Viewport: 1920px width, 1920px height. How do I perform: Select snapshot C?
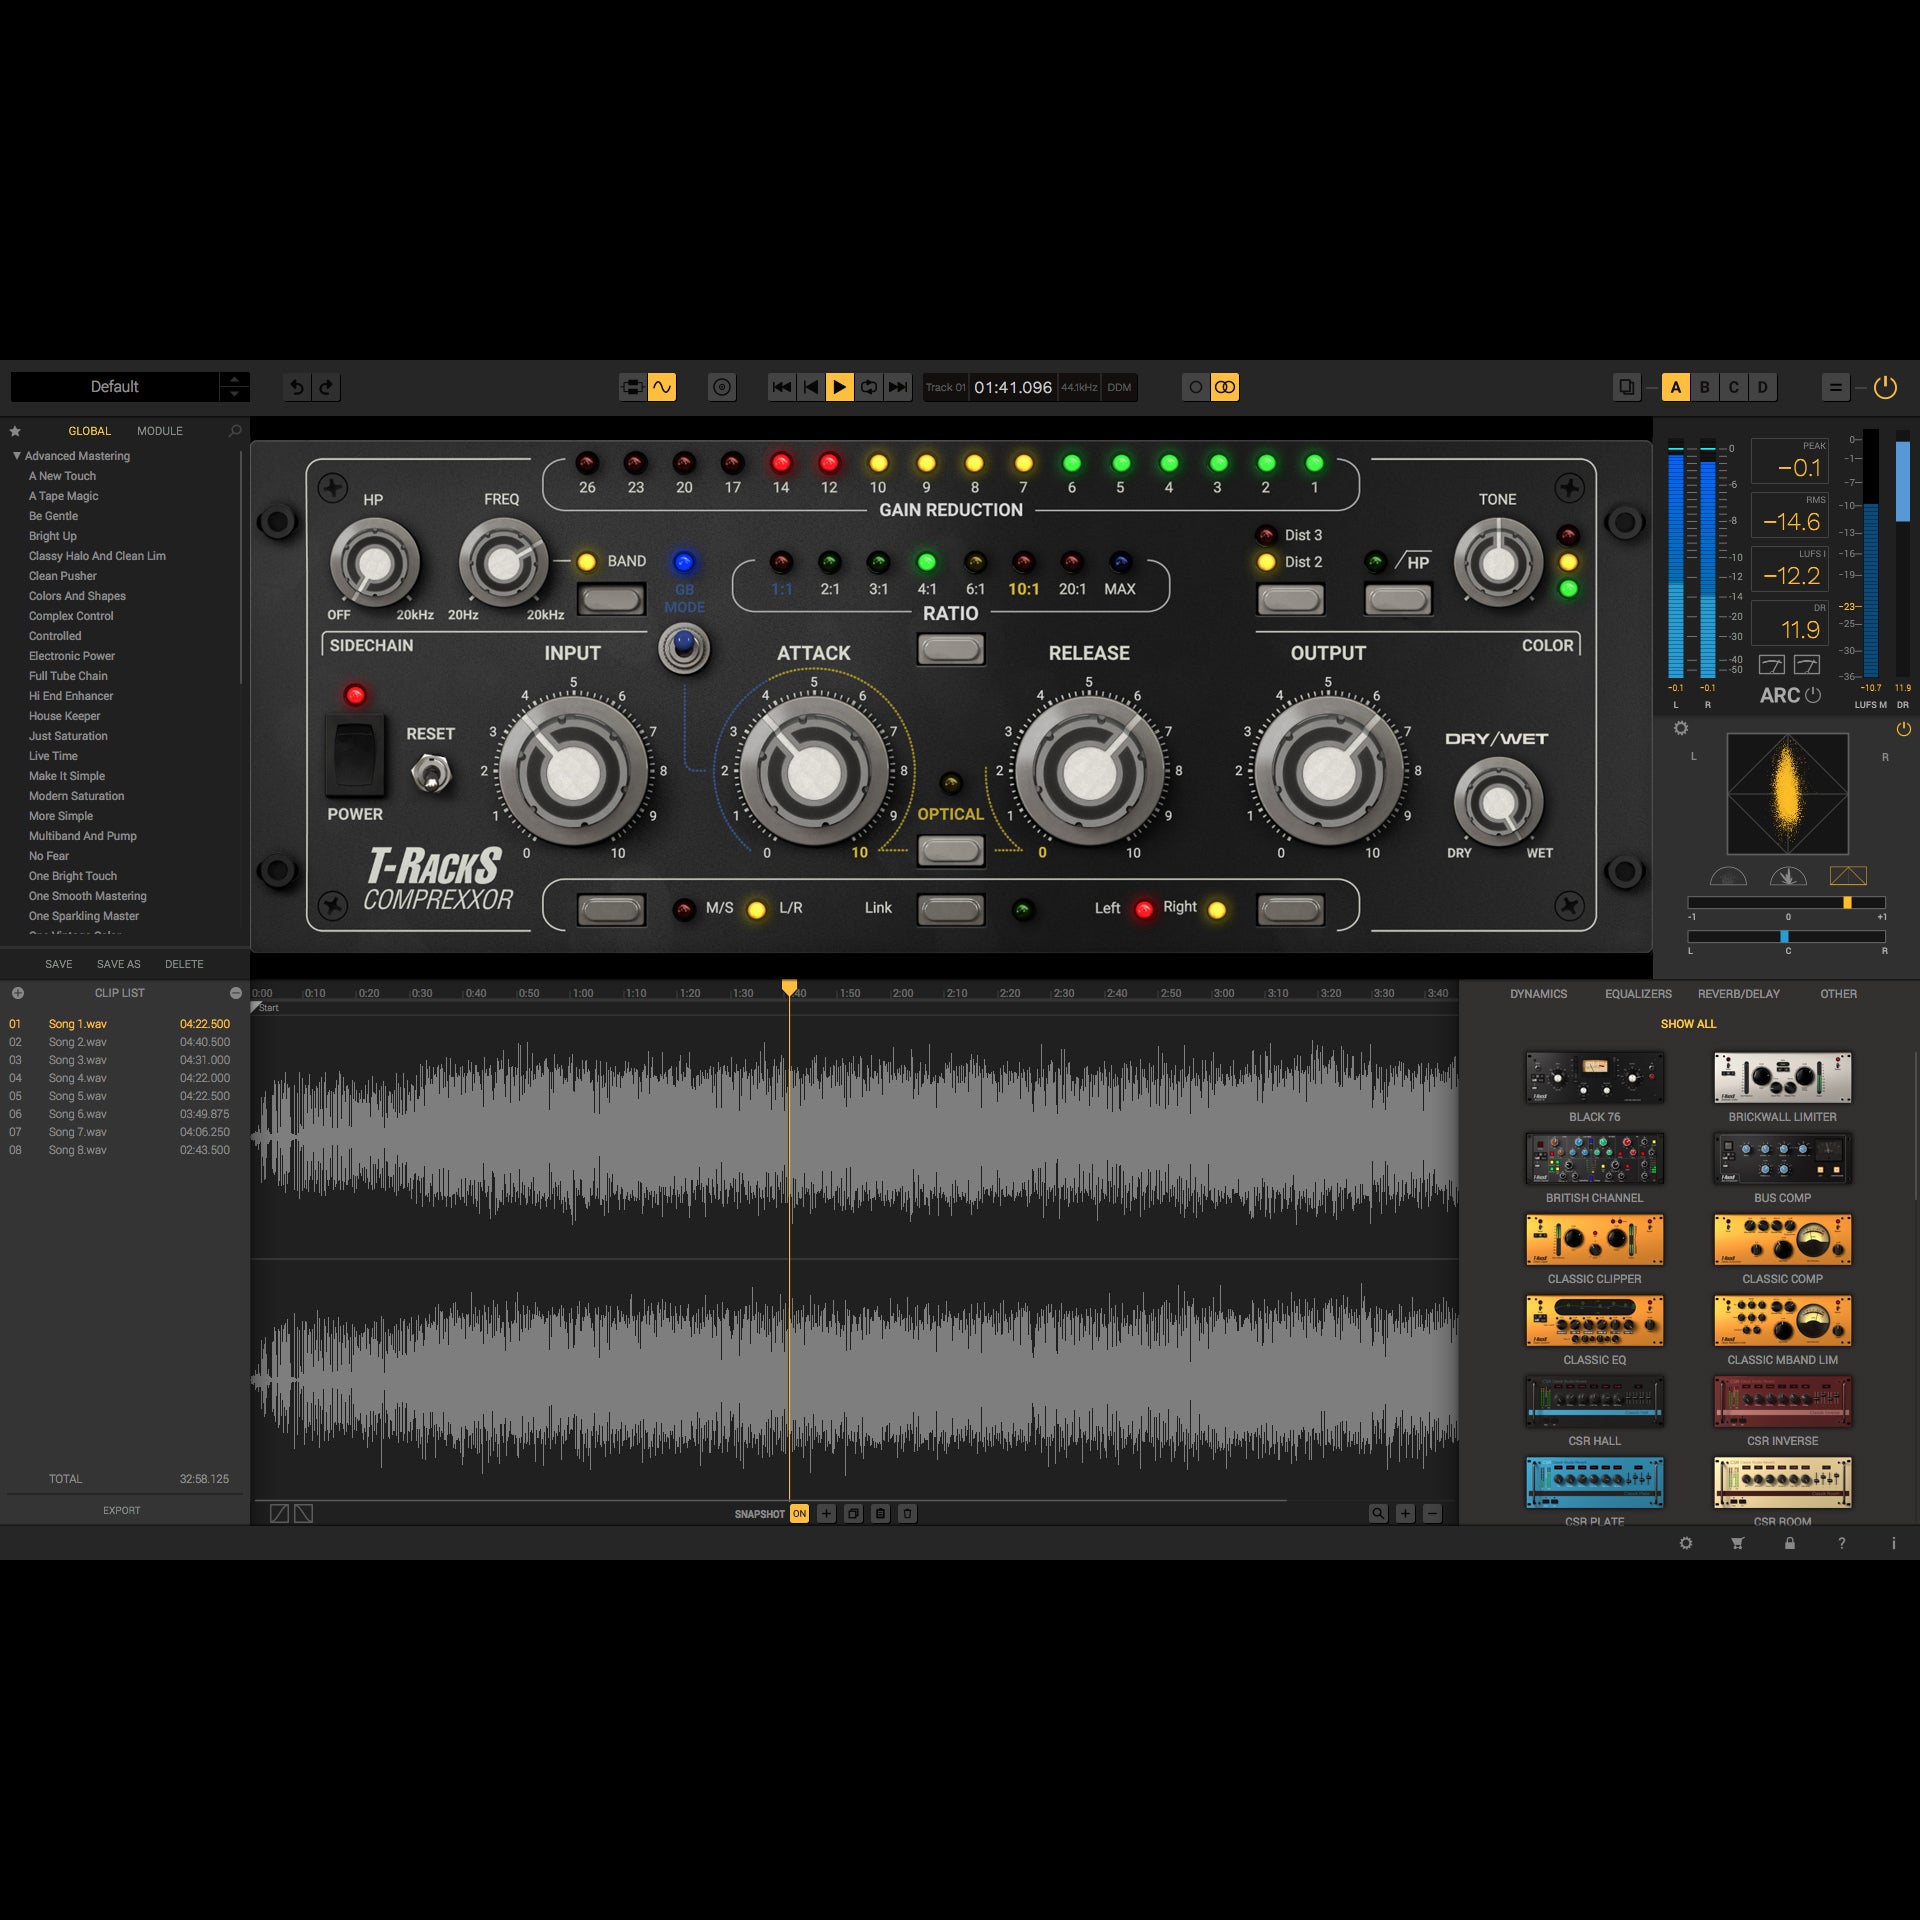tap(1734, 387)
